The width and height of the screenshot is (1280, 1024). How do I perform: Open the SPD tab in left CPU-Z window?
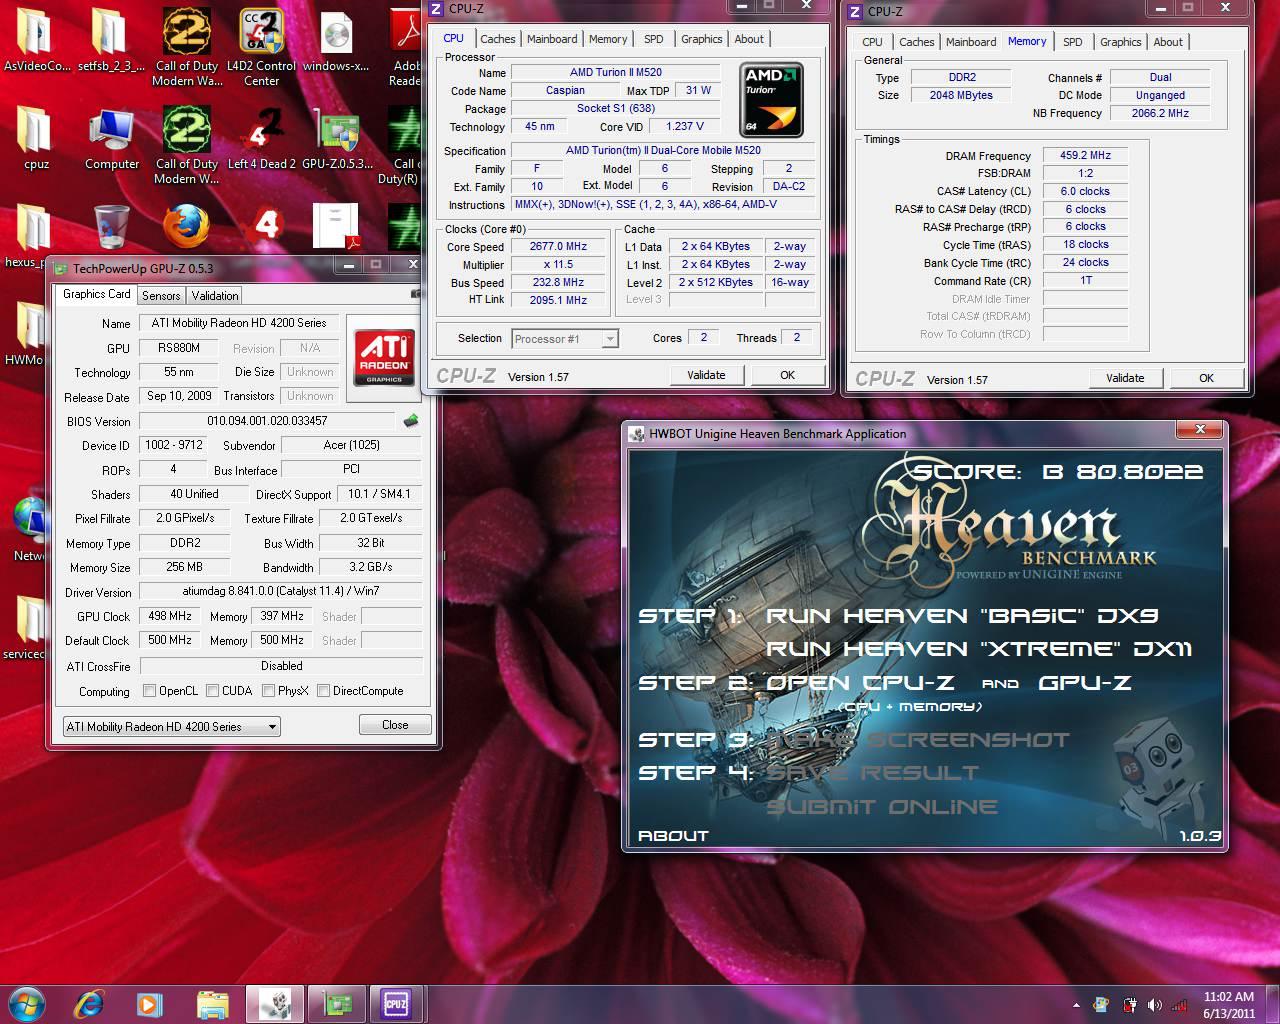(x=654, y=39)
